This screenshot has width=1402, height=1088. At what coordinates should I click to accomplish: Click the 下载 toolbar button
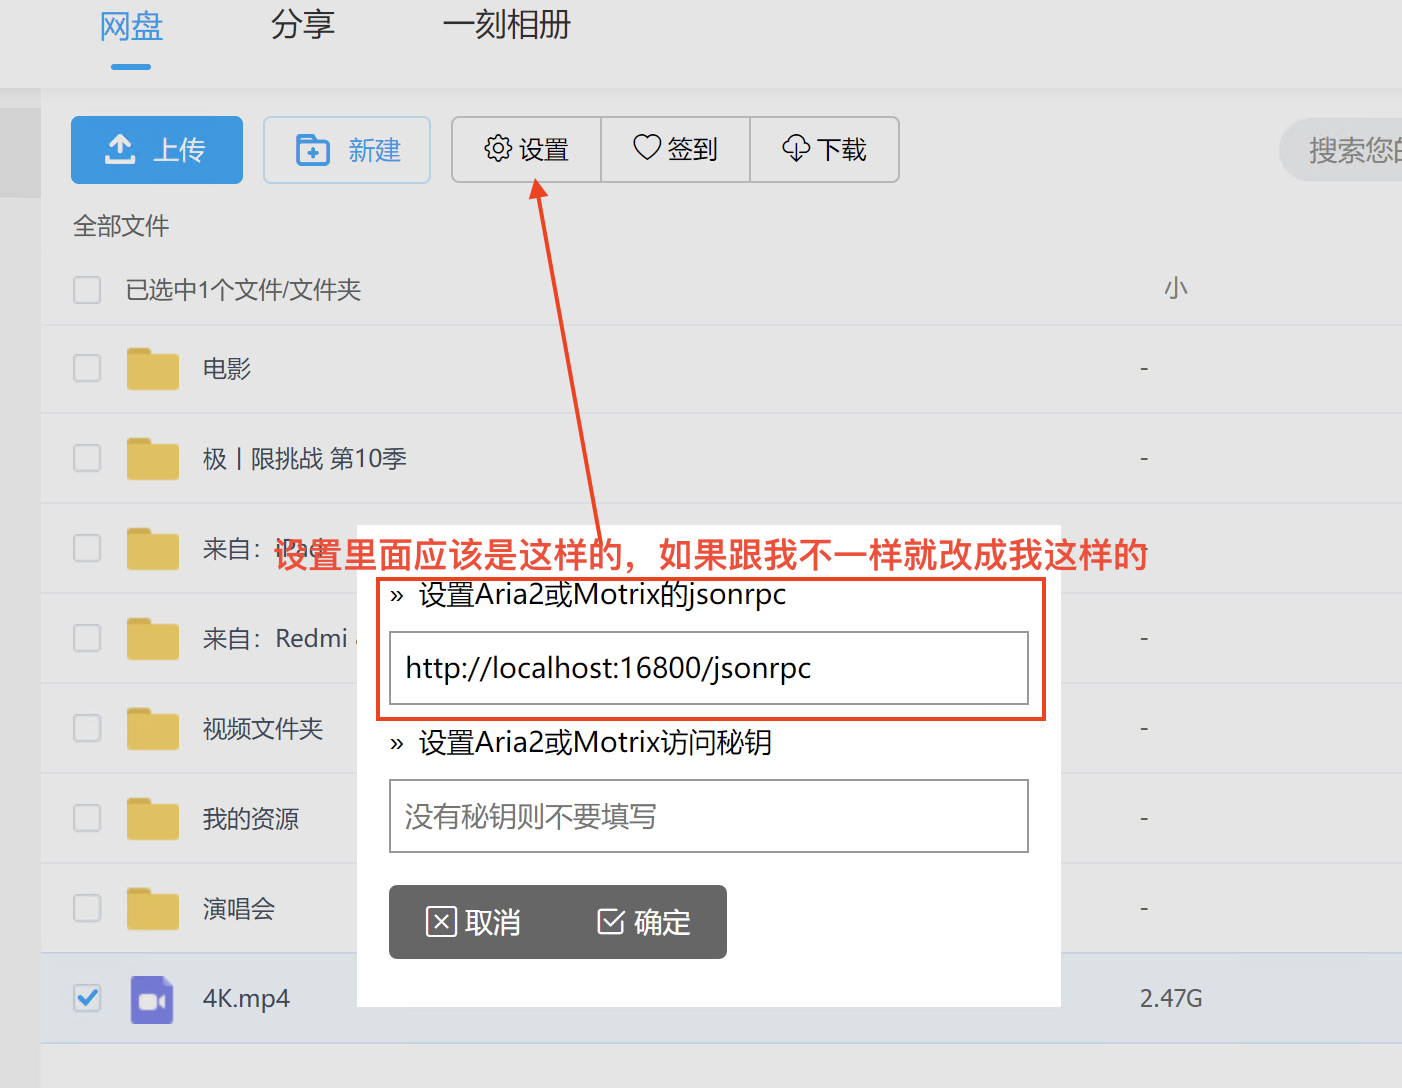pos(824,150)
